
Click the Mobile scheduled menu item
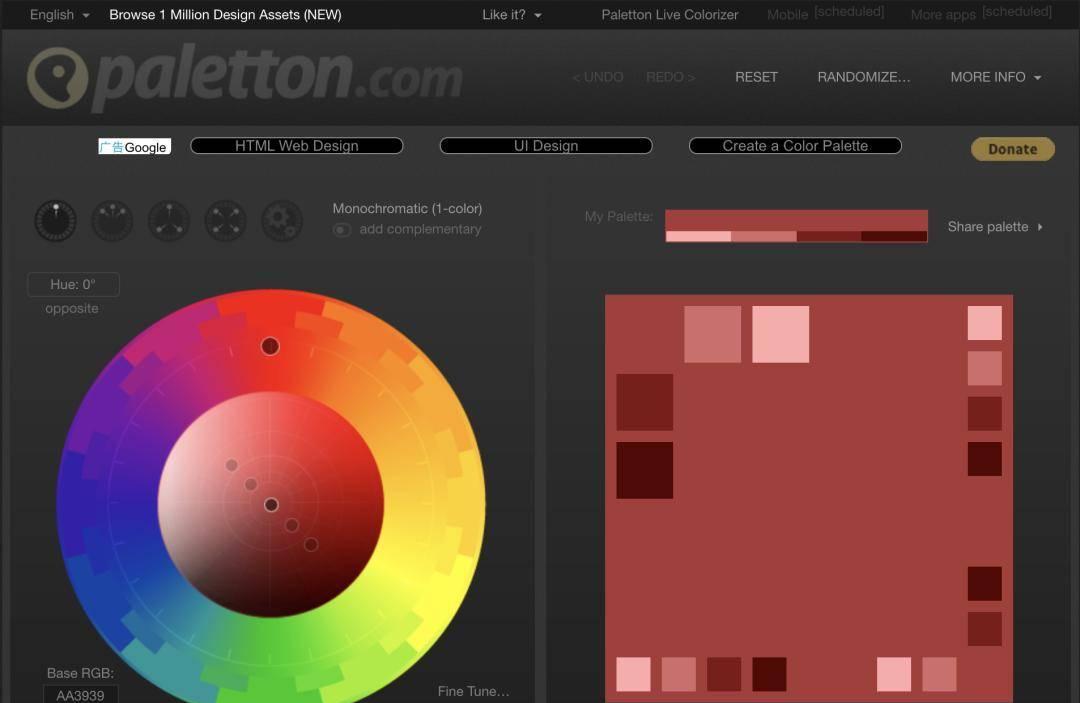tap(825, 13)
